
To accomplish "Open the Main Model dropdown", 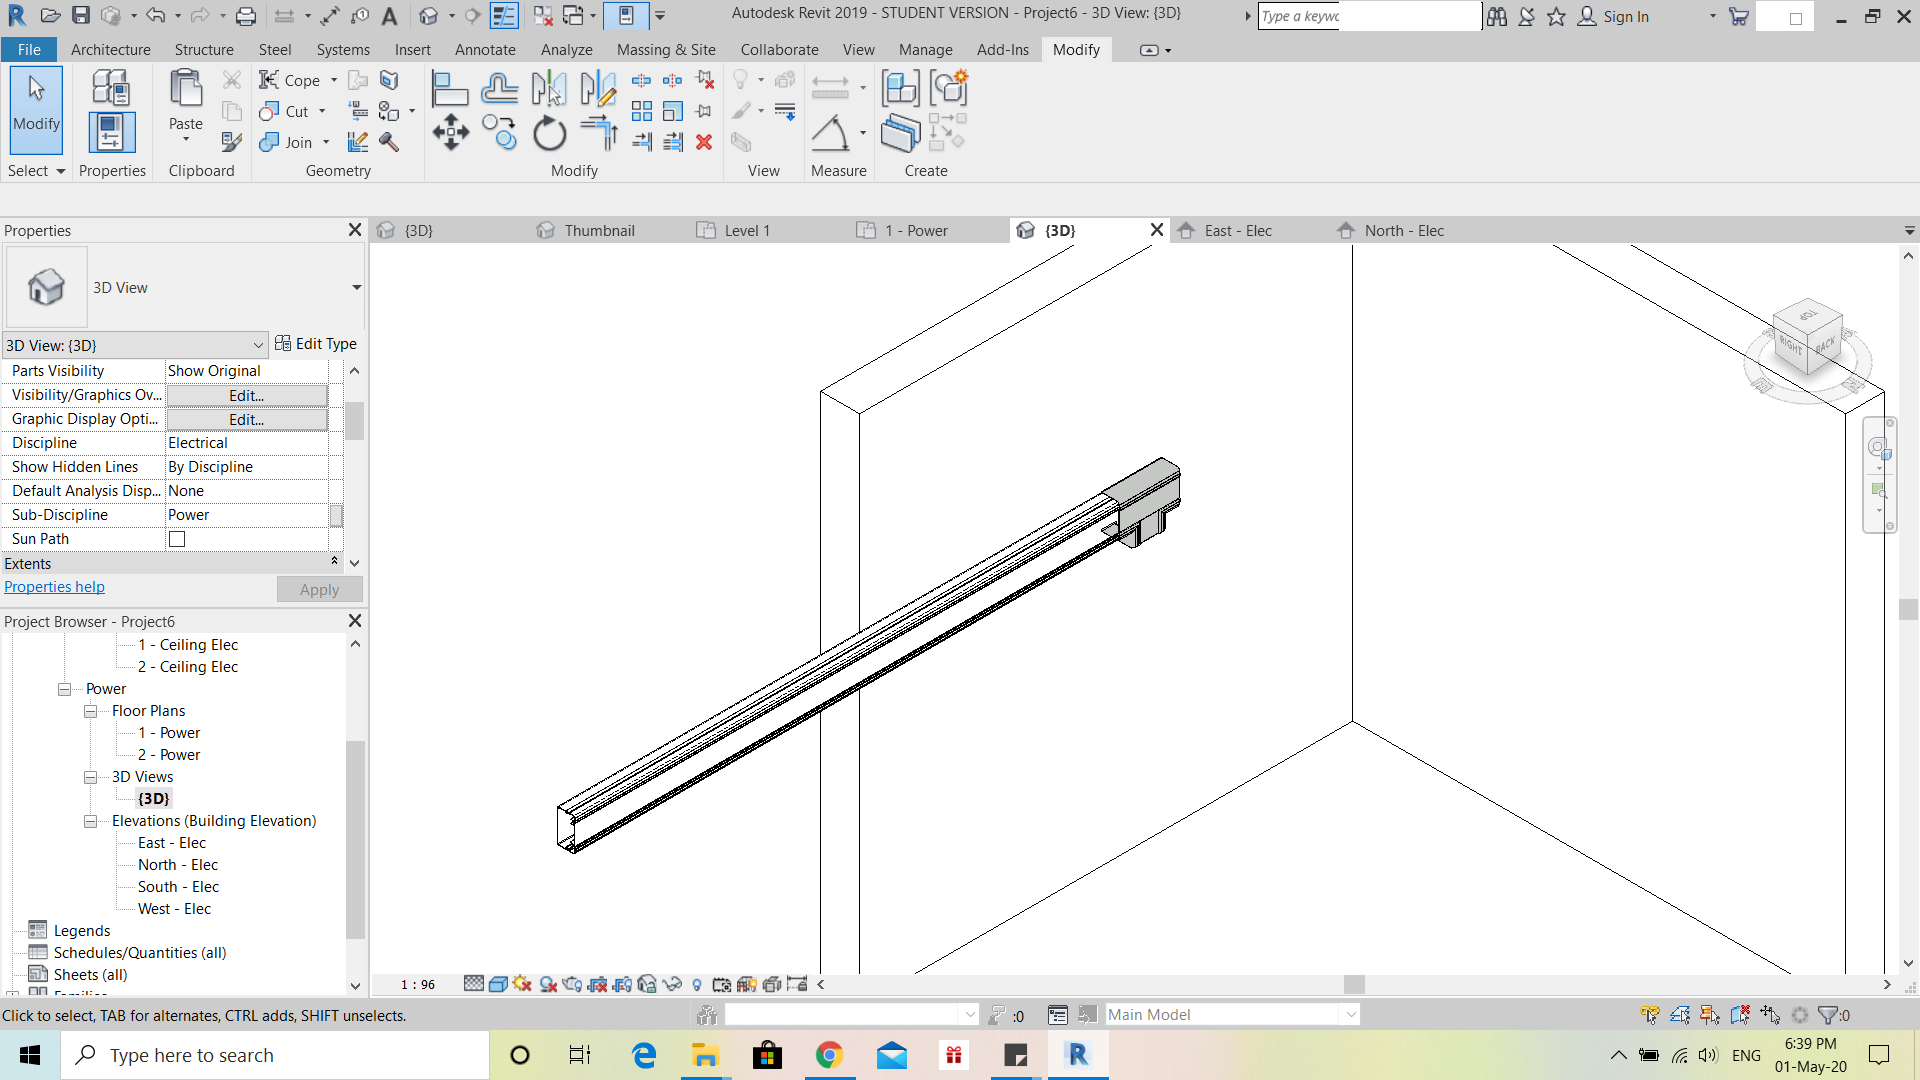I will 1348,1013.
